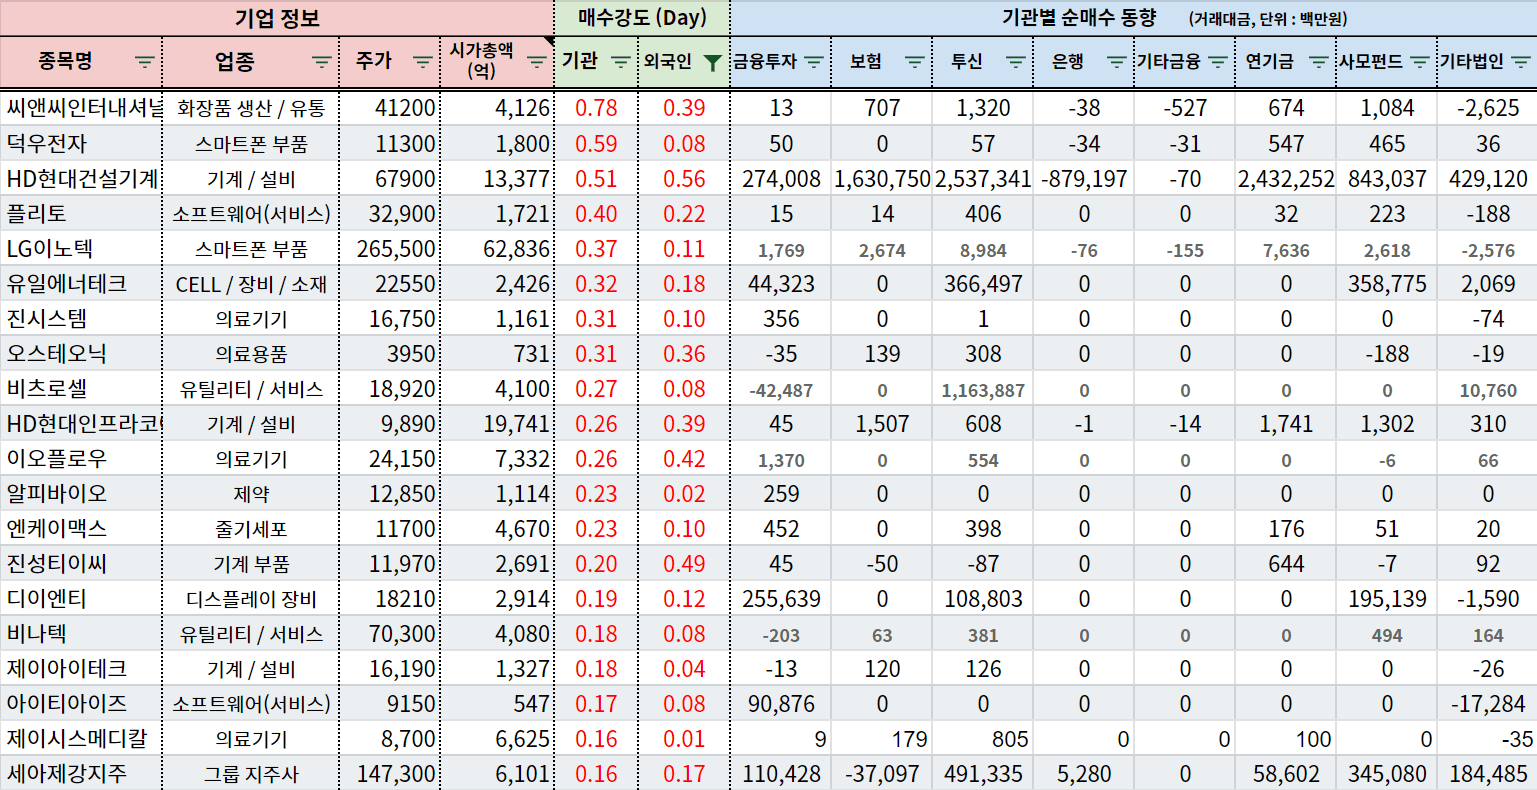Image resolution: width=1537 pixels, height=790 pixels.
Task: Click the 제이아이테크 stock name cell
Action: (x=81, y=669)
